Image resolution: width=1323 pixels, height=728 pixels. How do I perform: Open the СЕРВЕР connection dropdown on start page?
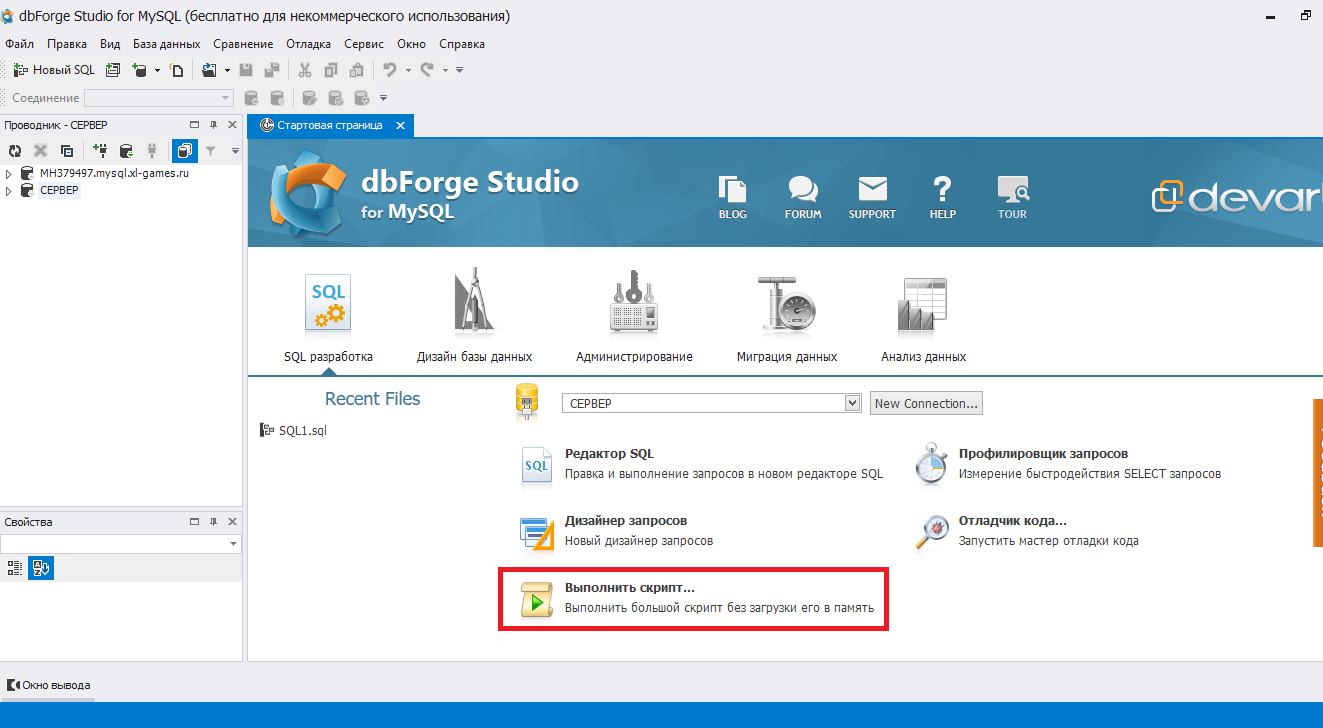pos(711,403)
